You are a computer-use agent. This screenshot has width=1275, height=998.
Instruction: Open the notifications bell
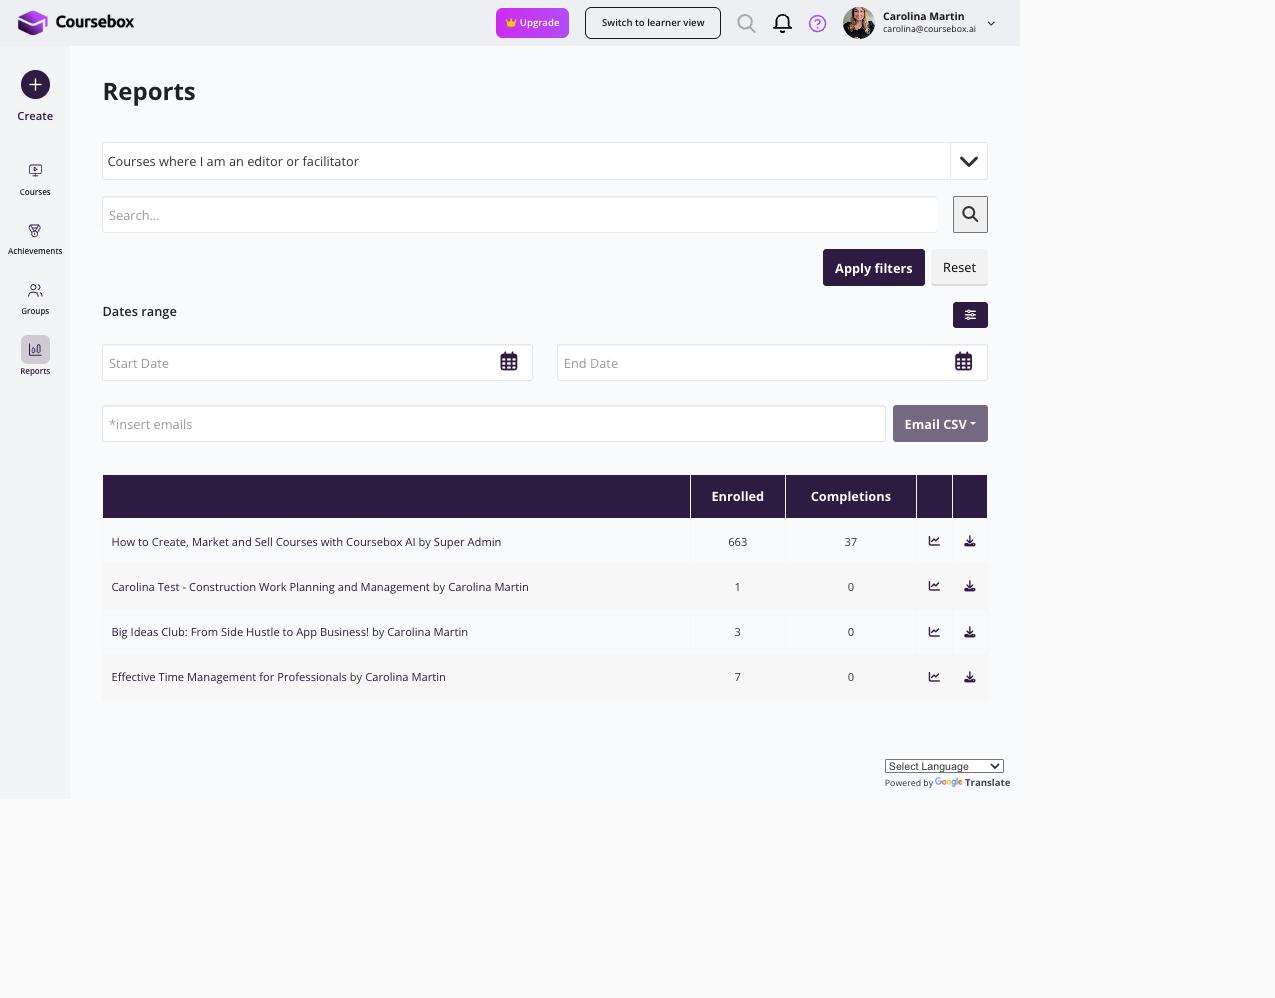click(783, 23)
